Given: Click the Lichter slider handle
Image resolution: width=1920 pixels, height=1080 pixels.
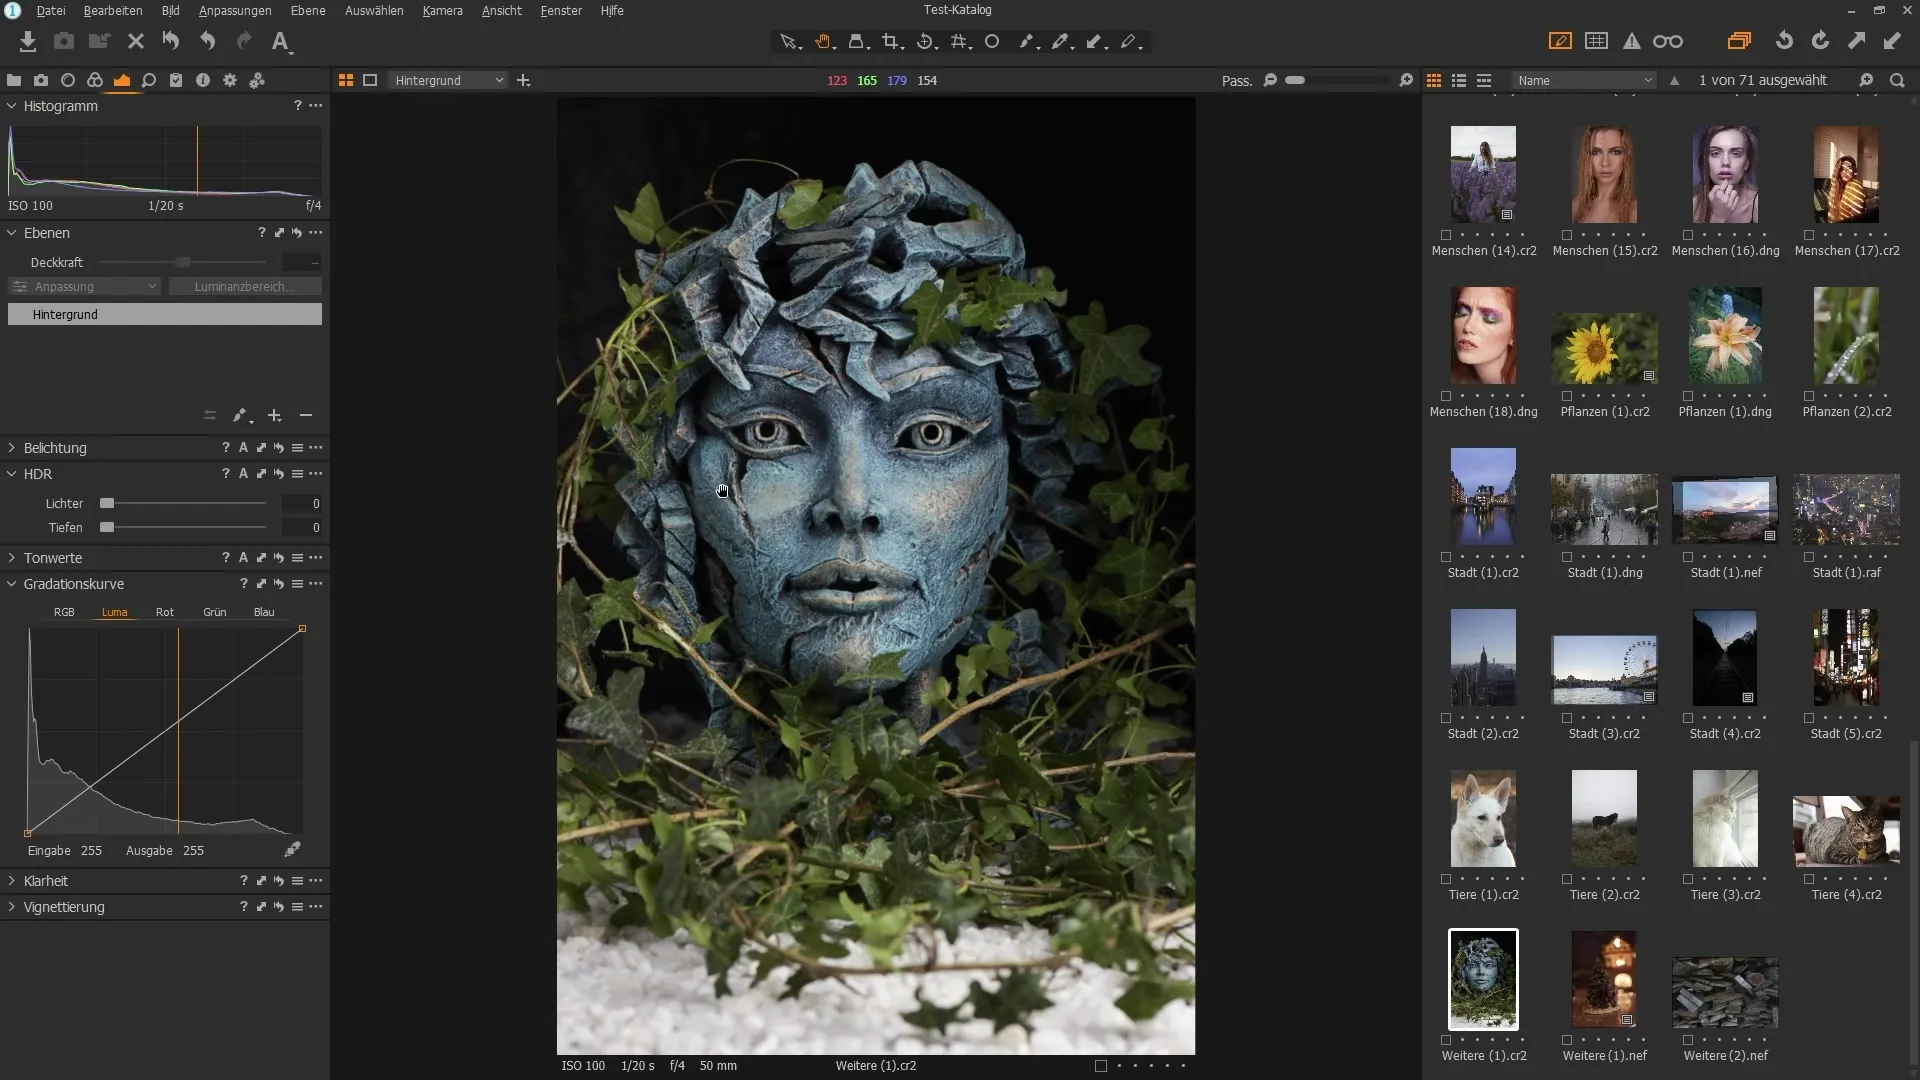Looking at the screenshot, I should point(107,503).
